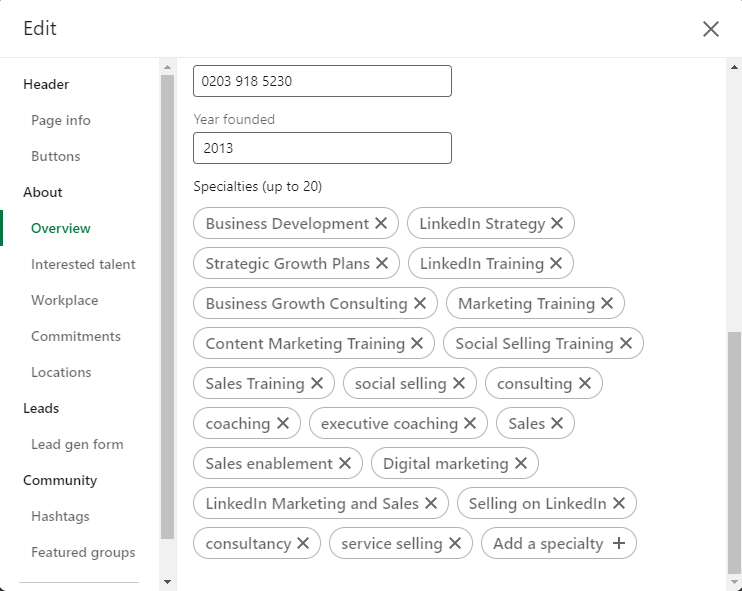
Task: Remove the Business Development specialty tag
Action: tap(381, 224)
